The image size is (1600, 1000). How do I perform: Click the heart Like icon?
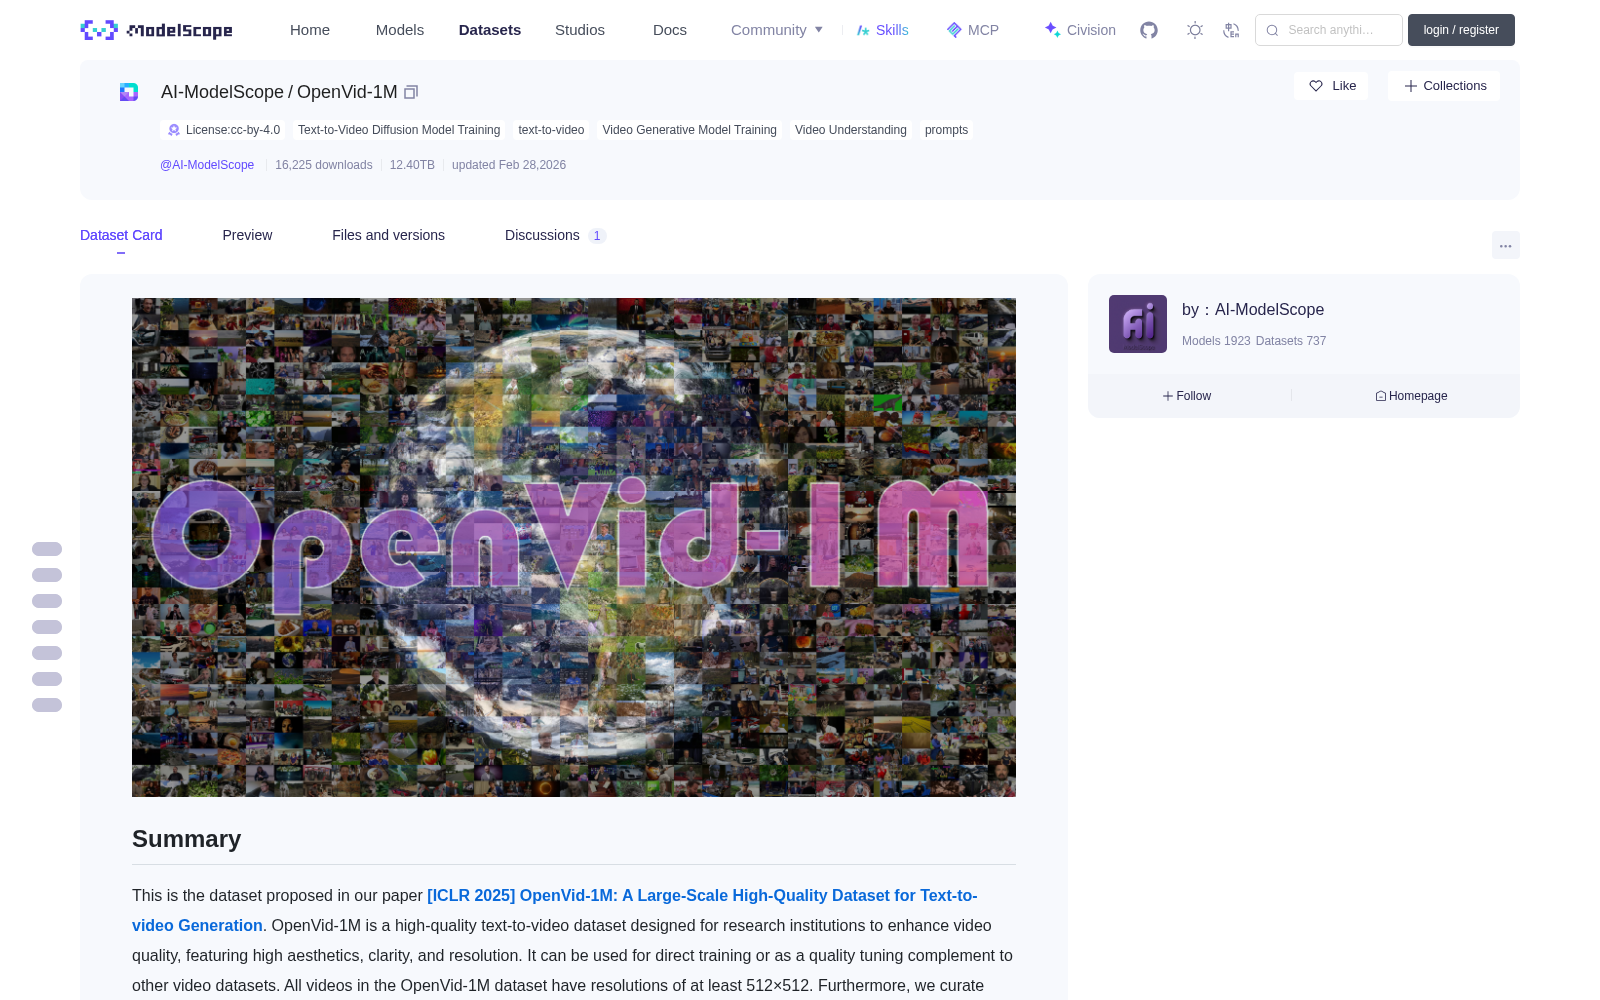(x=1316, y=86)
